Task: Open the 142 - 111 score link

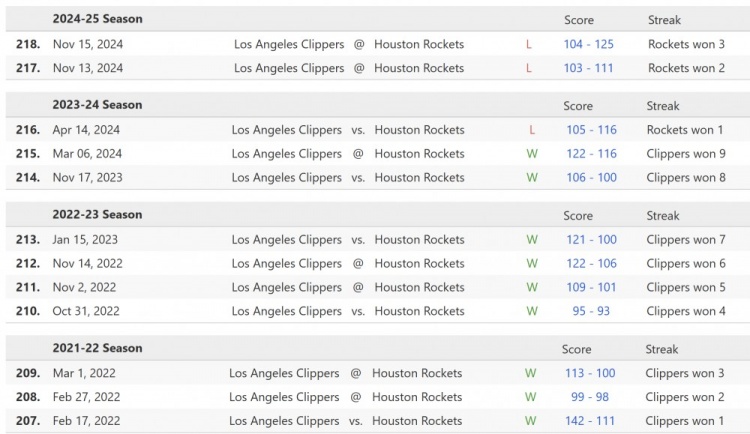Action: [x=590, y=421]
